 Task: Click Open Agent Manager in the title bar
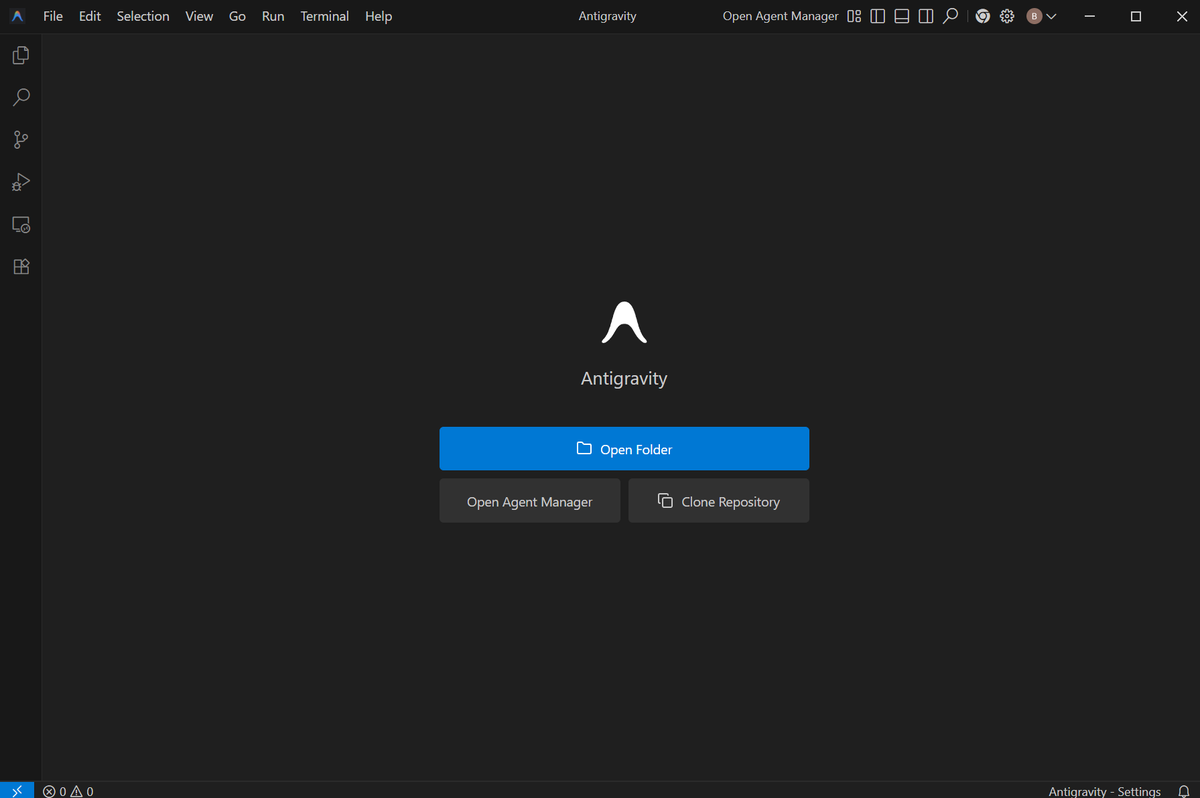pos(780,16)
